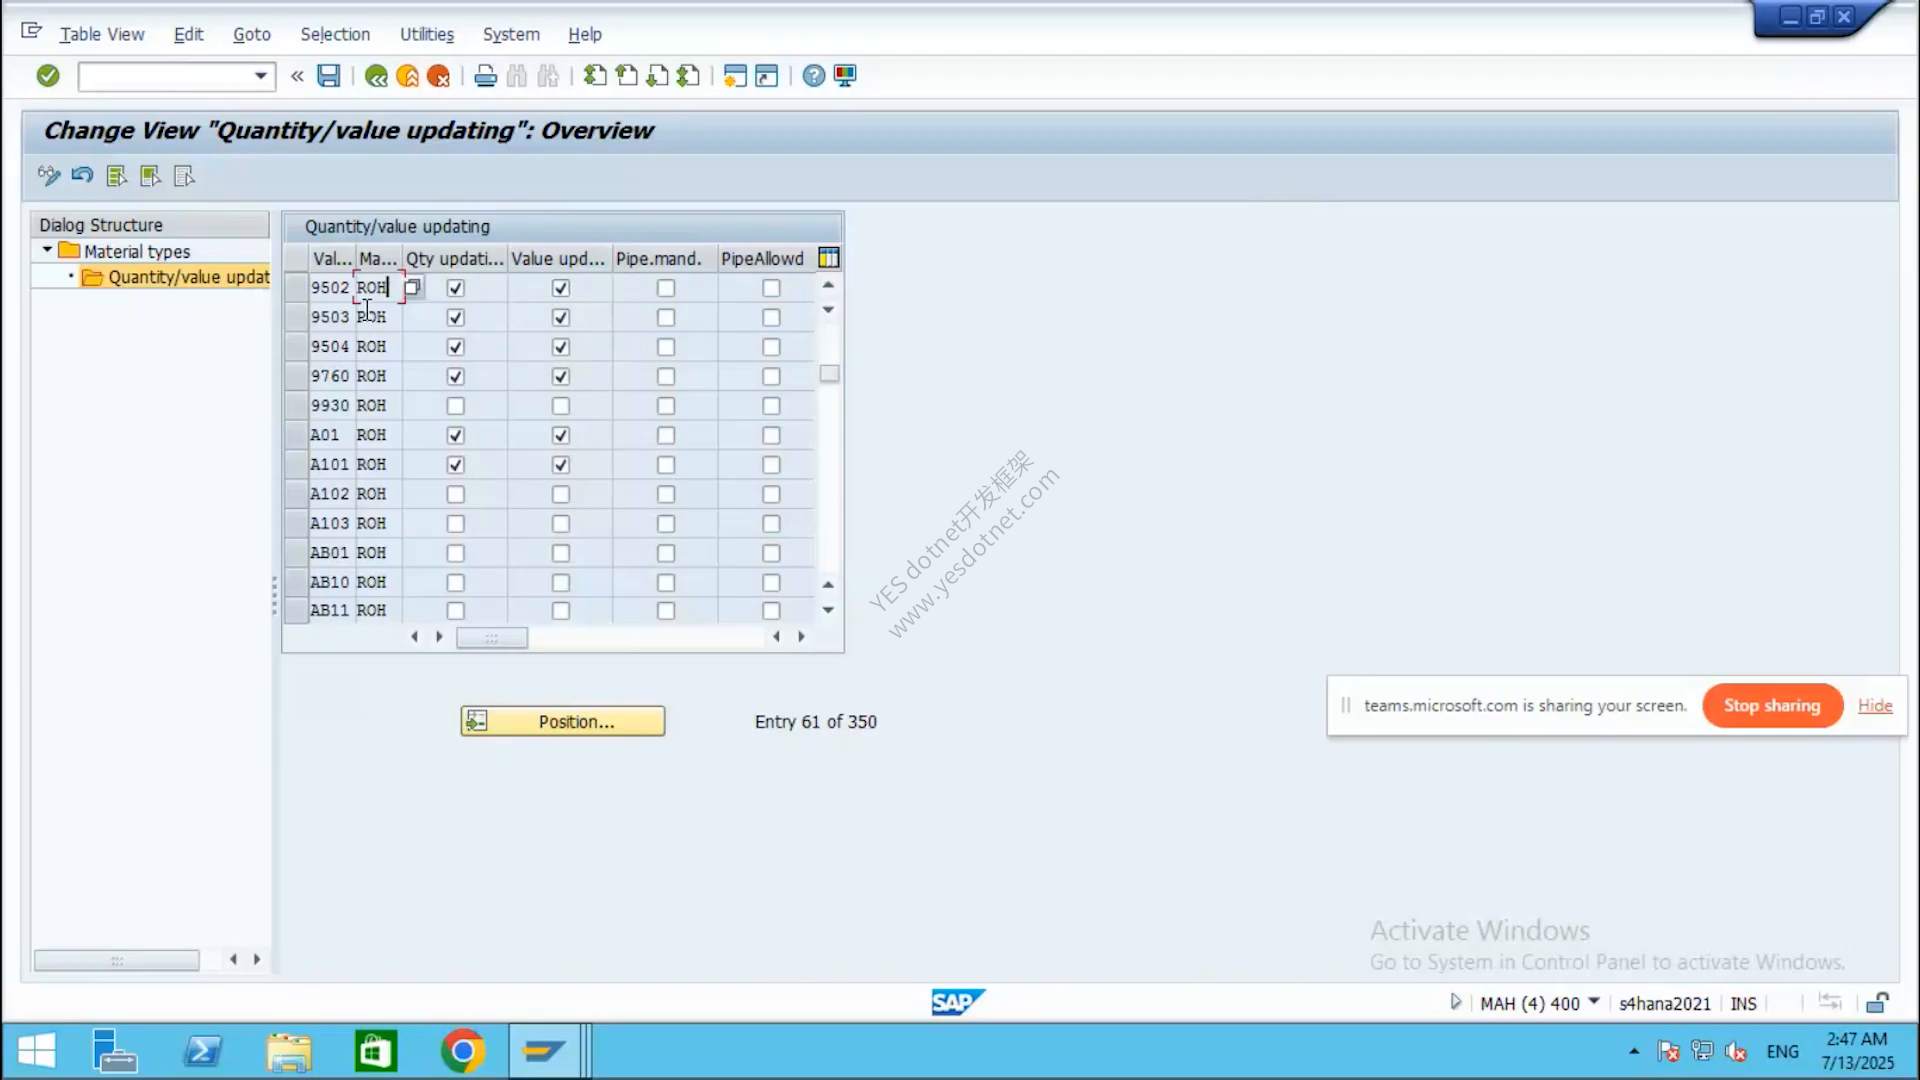Viewport: 1920px width, 1080px height.
Task: Expand the MAH (4) 400 system dropdown
Action: click(x=1594, y=1001)
